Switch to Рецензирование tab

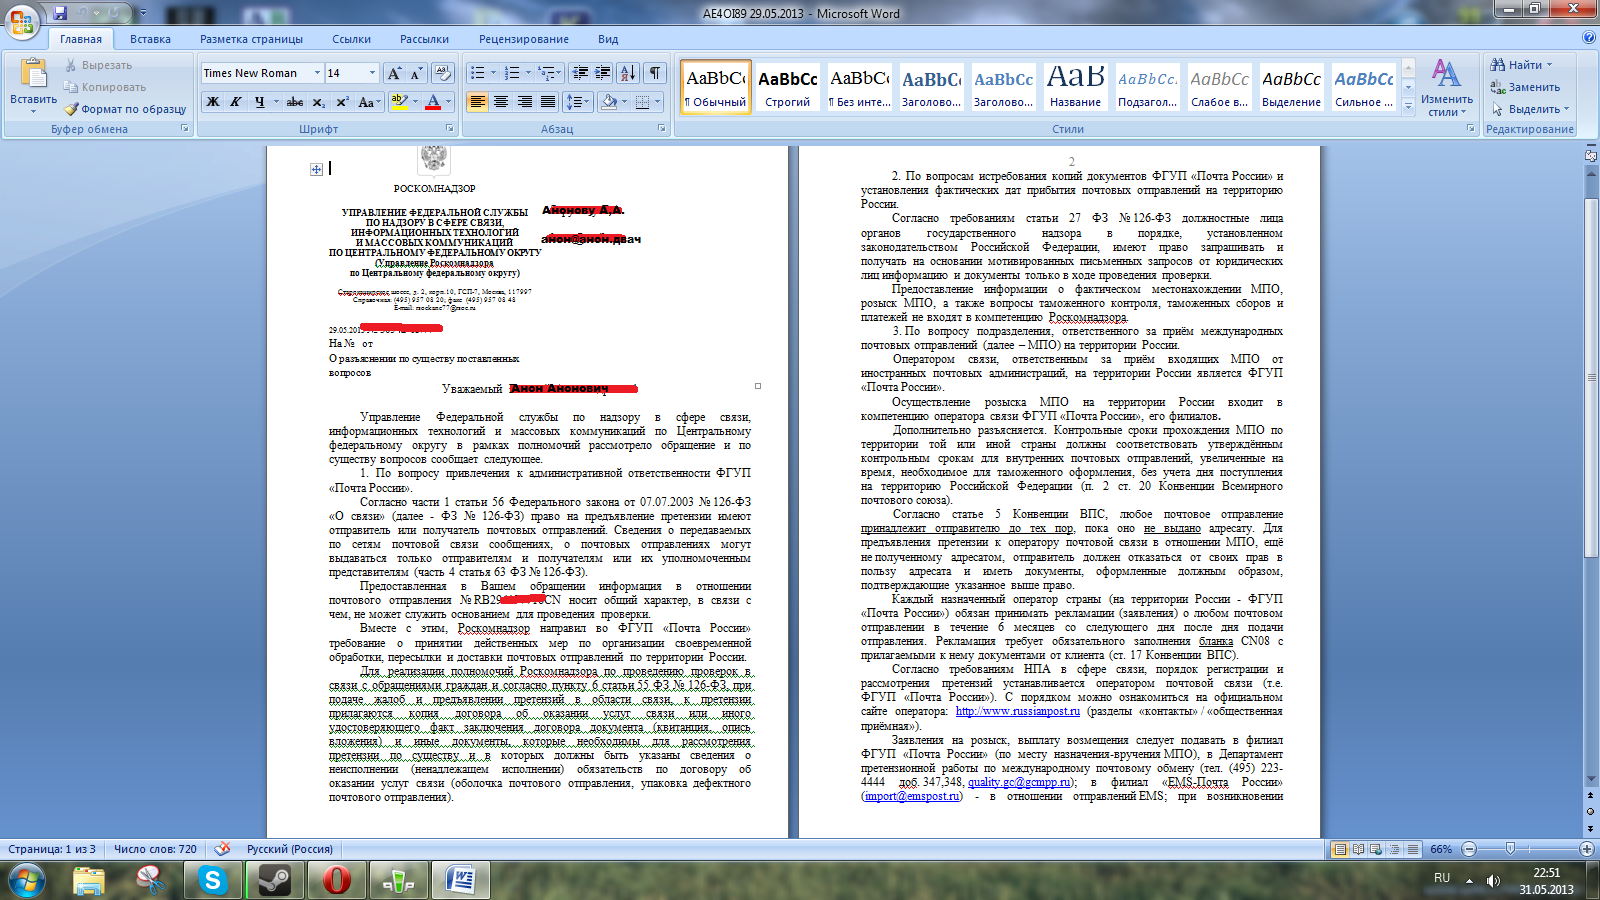[x=524, y=39]
